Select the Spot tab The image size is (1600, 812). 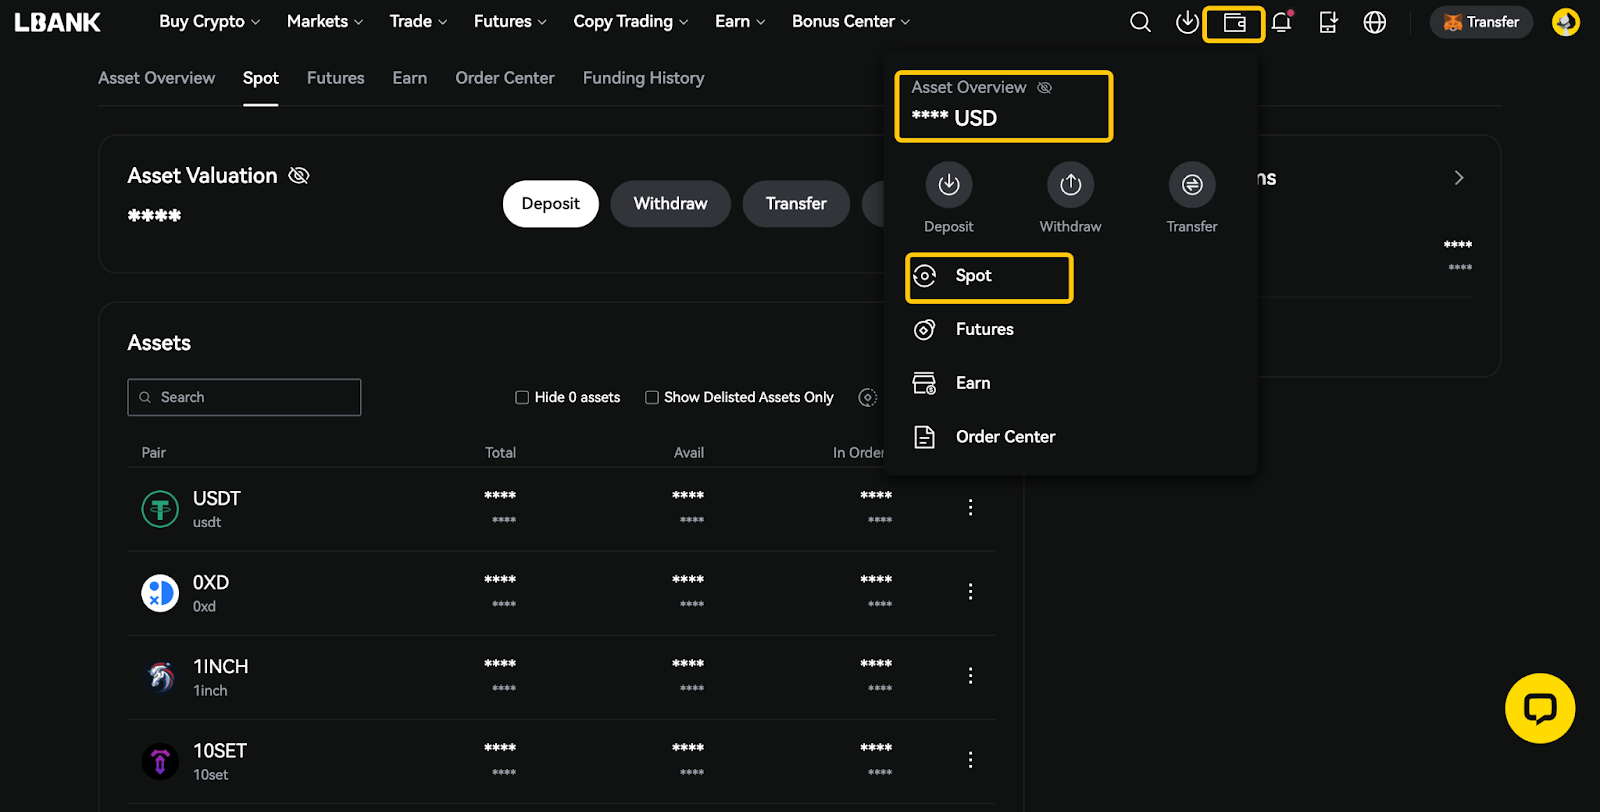261,78
